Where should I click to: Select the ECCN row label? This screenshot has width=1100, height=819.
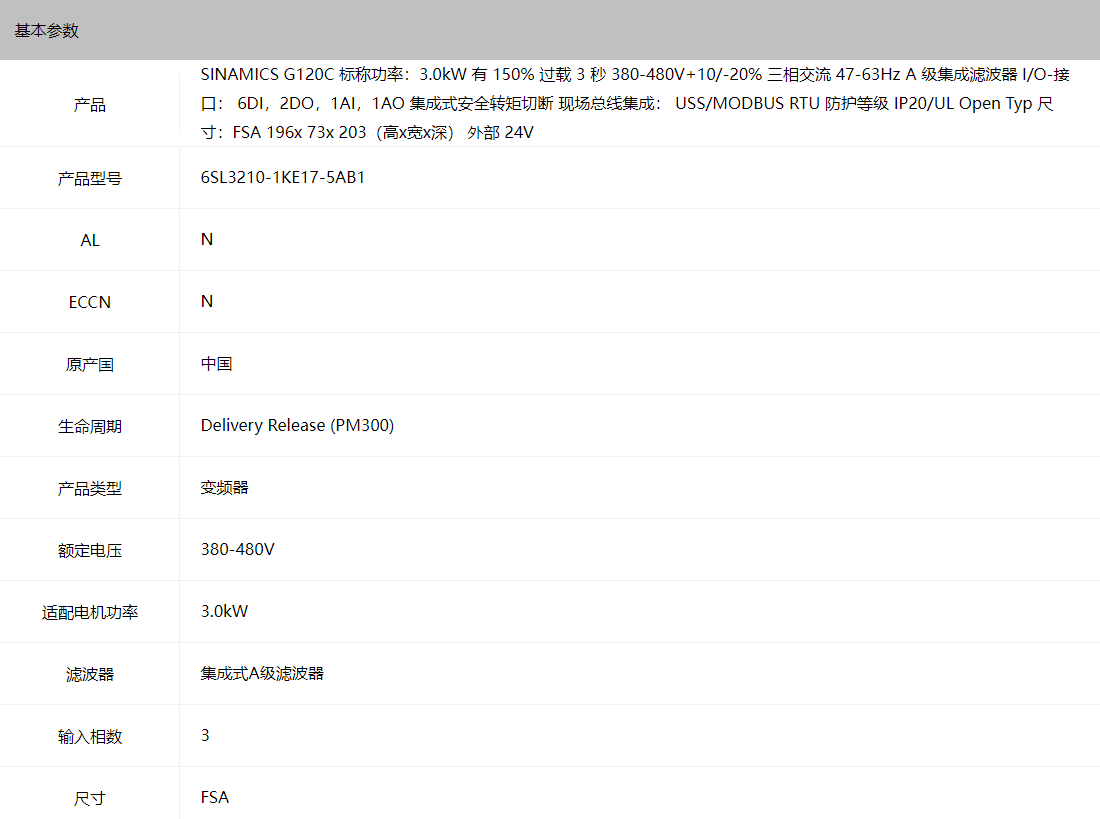pyautogui.click(x=90, y=302)
